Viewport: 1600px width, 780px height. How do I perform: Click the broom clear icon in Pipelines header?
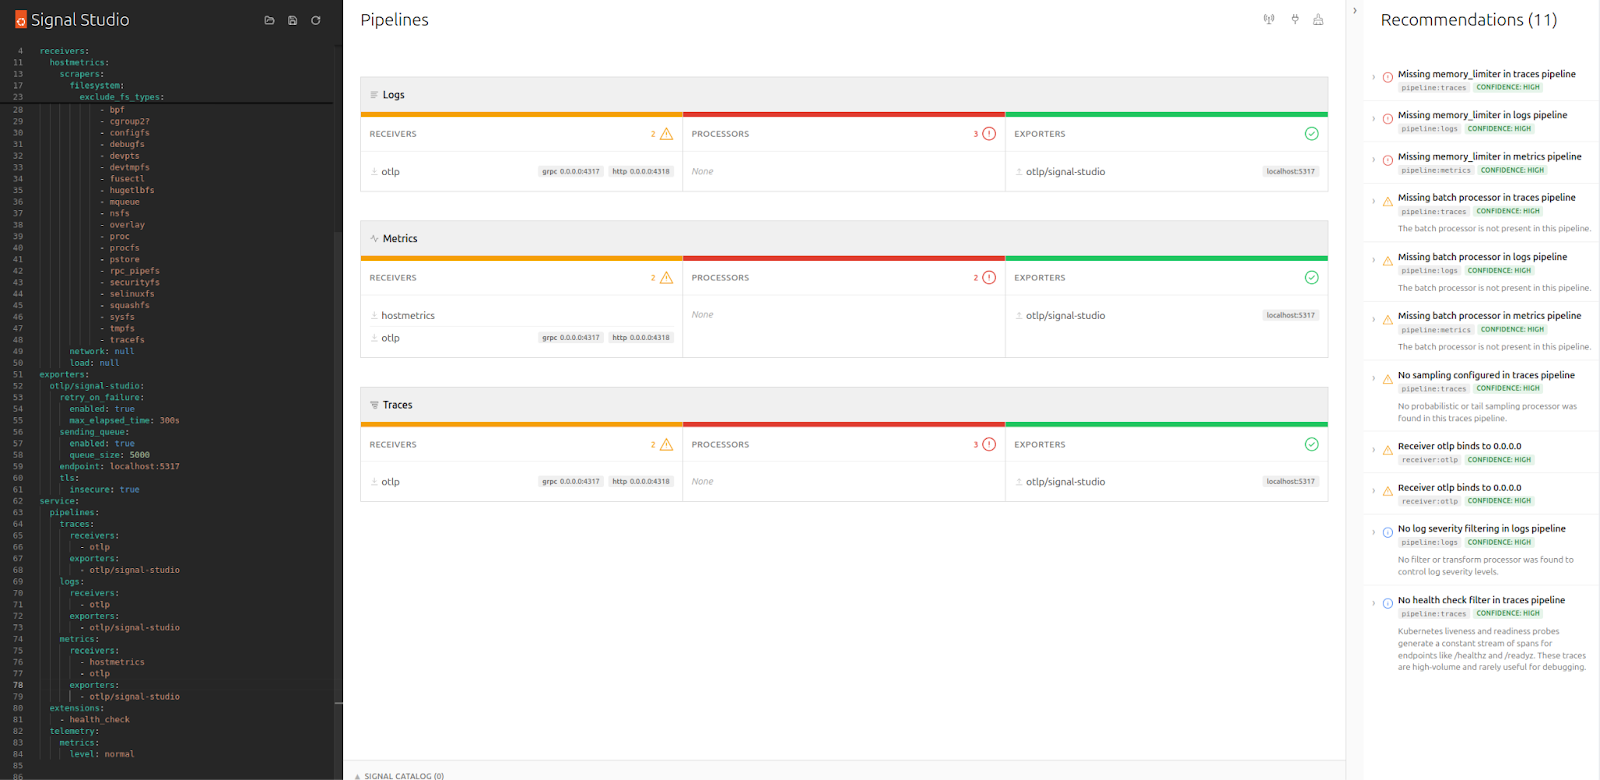coord(1318,19)
